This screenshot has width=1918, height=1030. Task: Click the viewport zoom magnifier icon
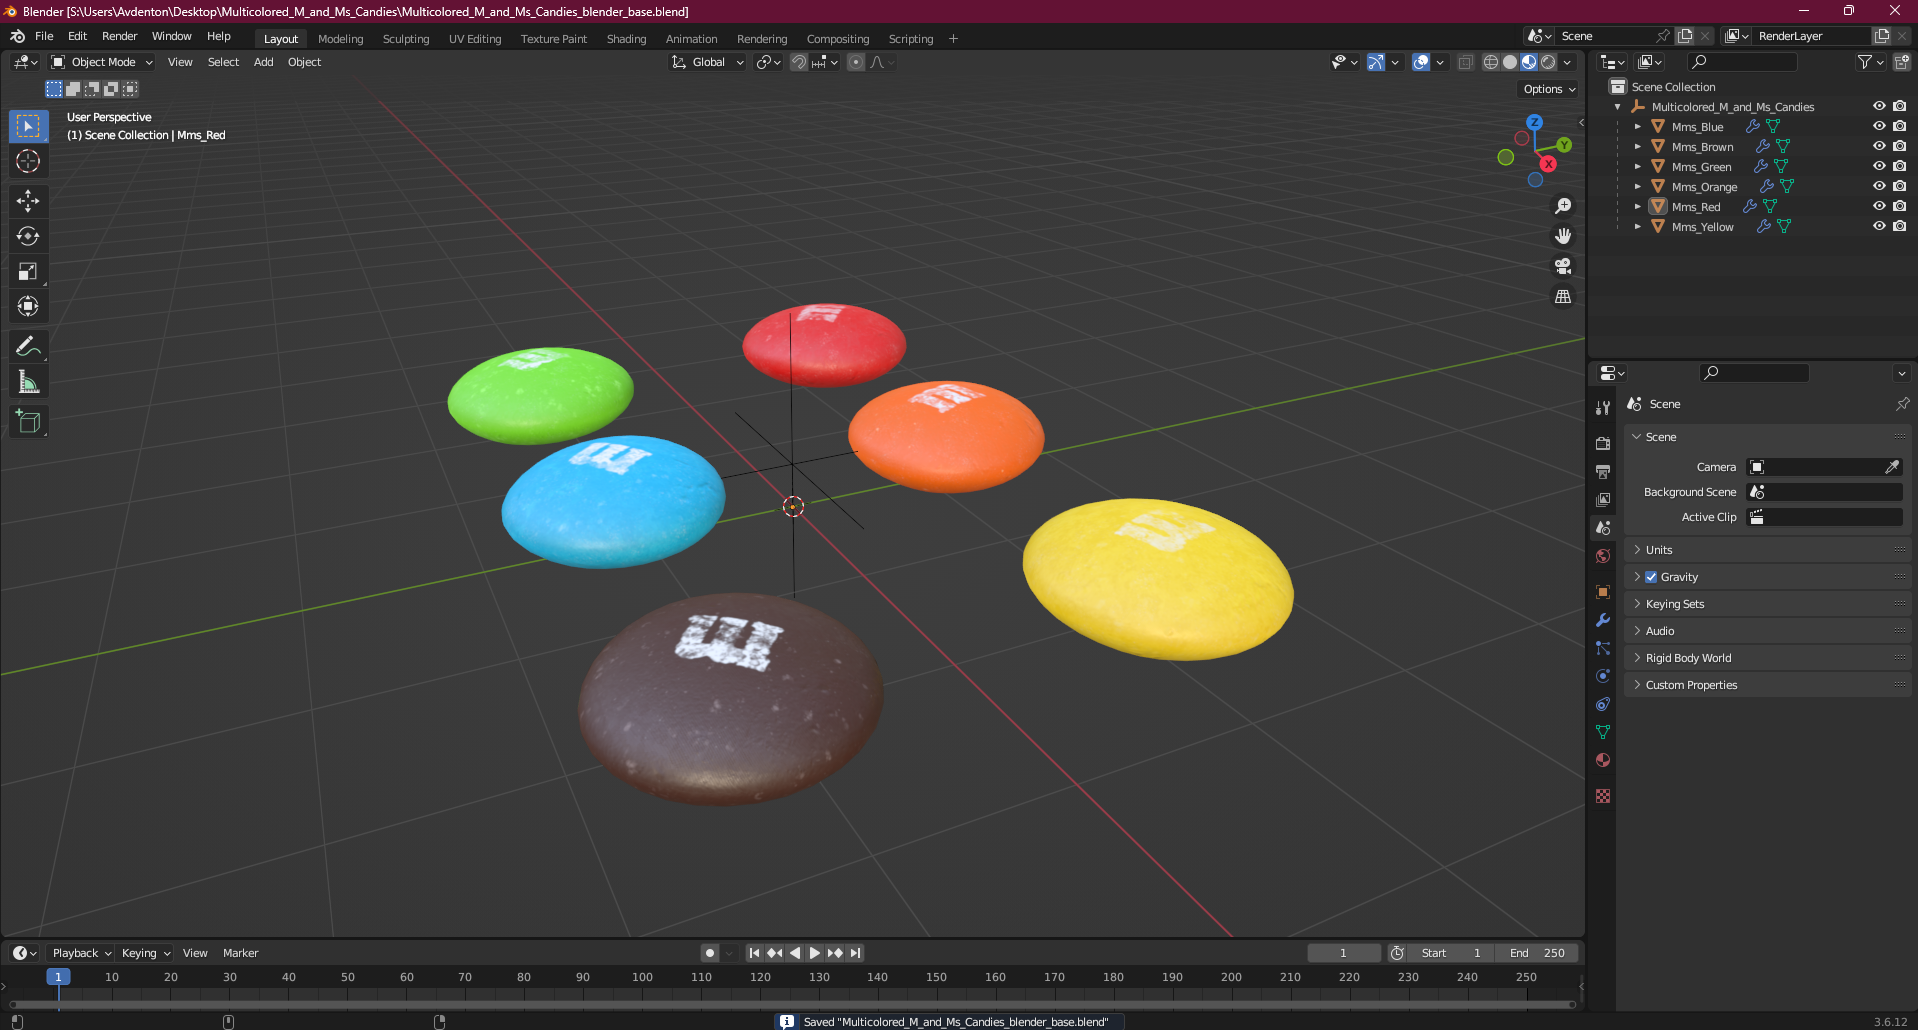(1563, 206)
